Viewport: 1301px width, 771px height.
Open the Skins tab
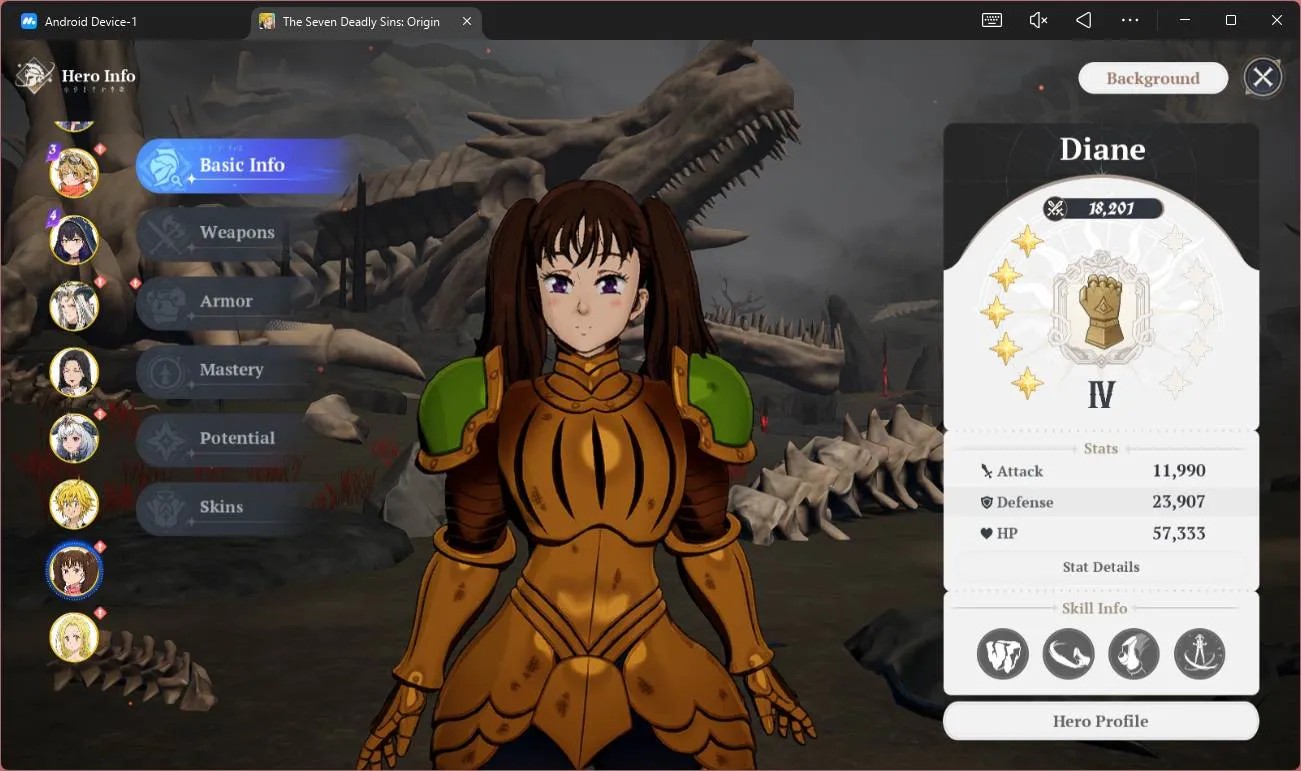221,507
